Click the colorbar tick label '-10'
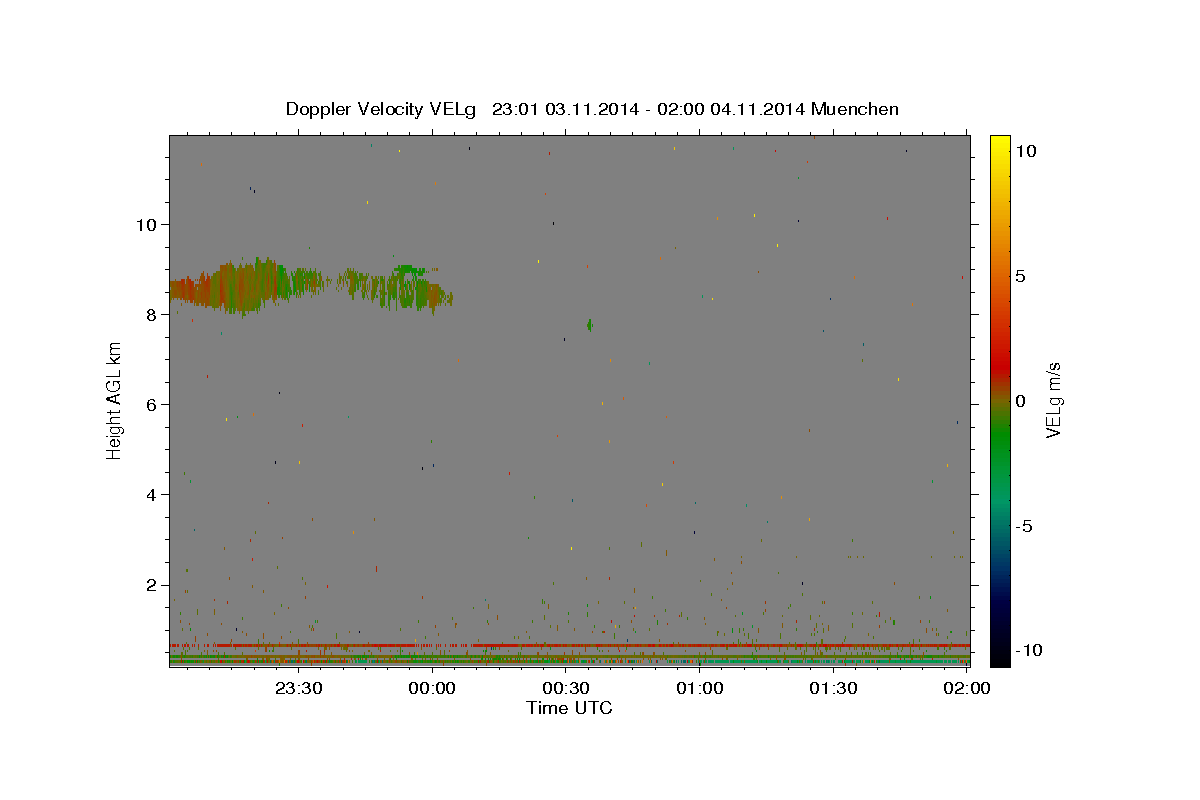Viewport: 1200px width, 800px height. coord(1029,650)
